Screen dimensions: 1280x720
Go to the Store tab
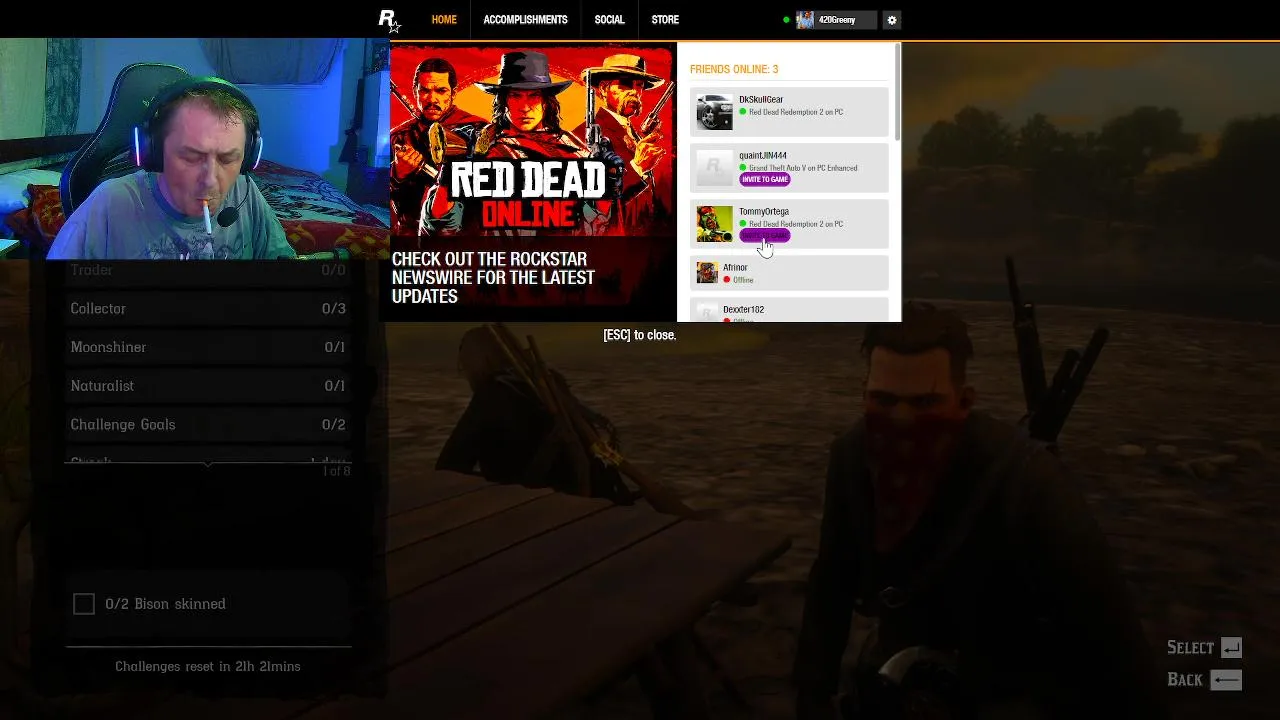click(x=665, y=20)
